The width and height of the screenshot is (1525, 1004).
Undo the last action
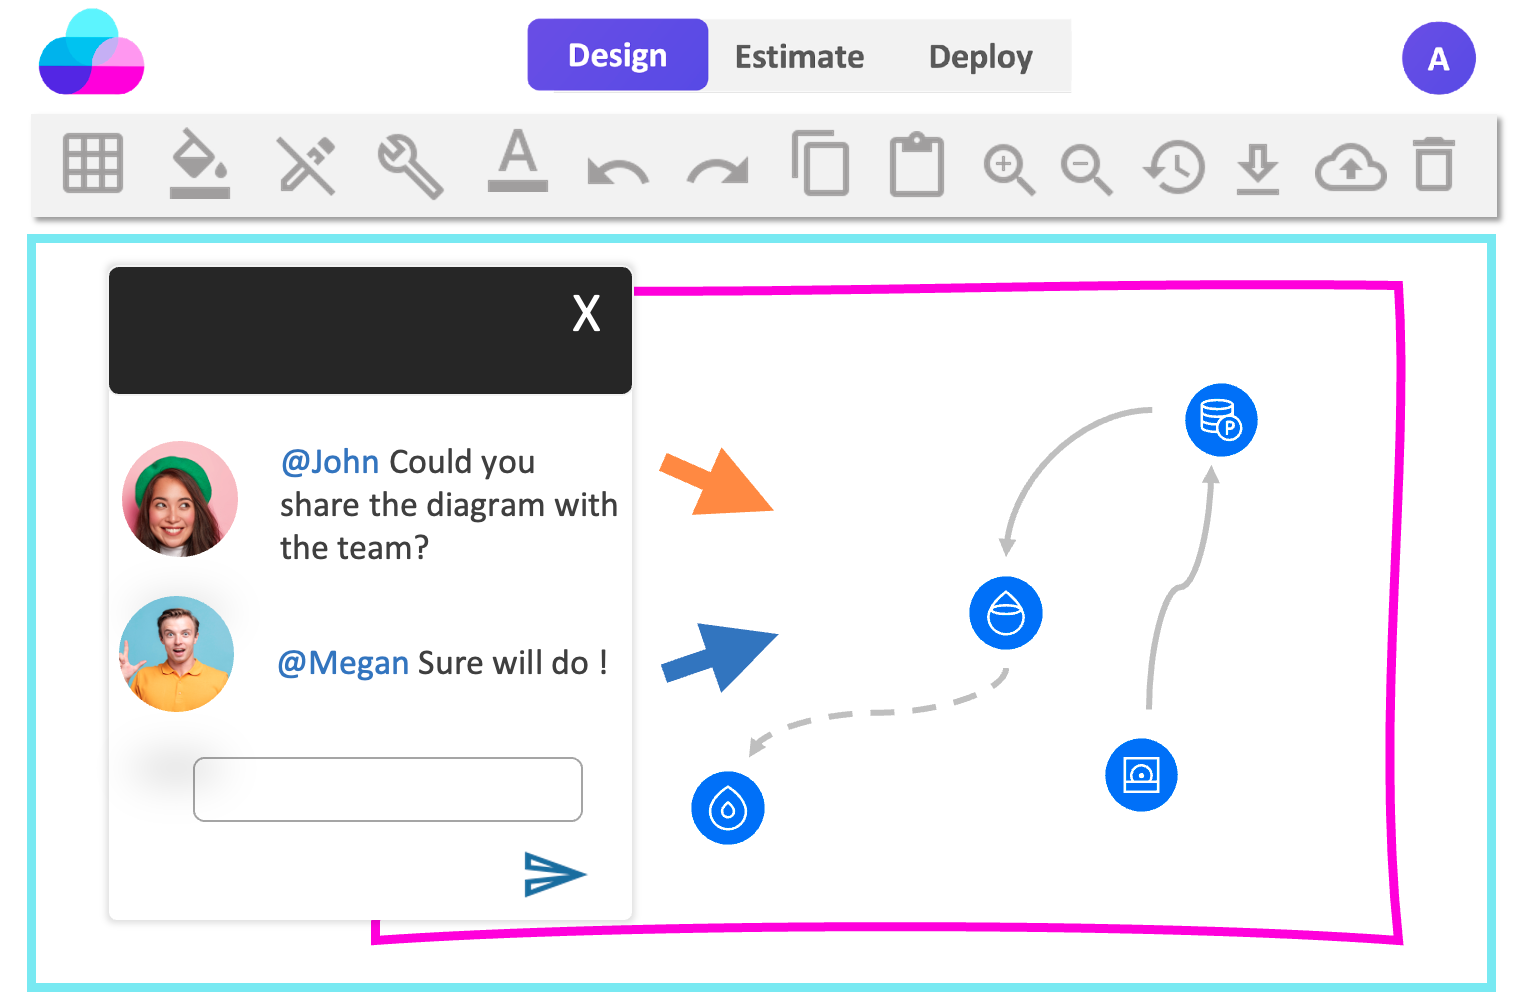(617, 166)
